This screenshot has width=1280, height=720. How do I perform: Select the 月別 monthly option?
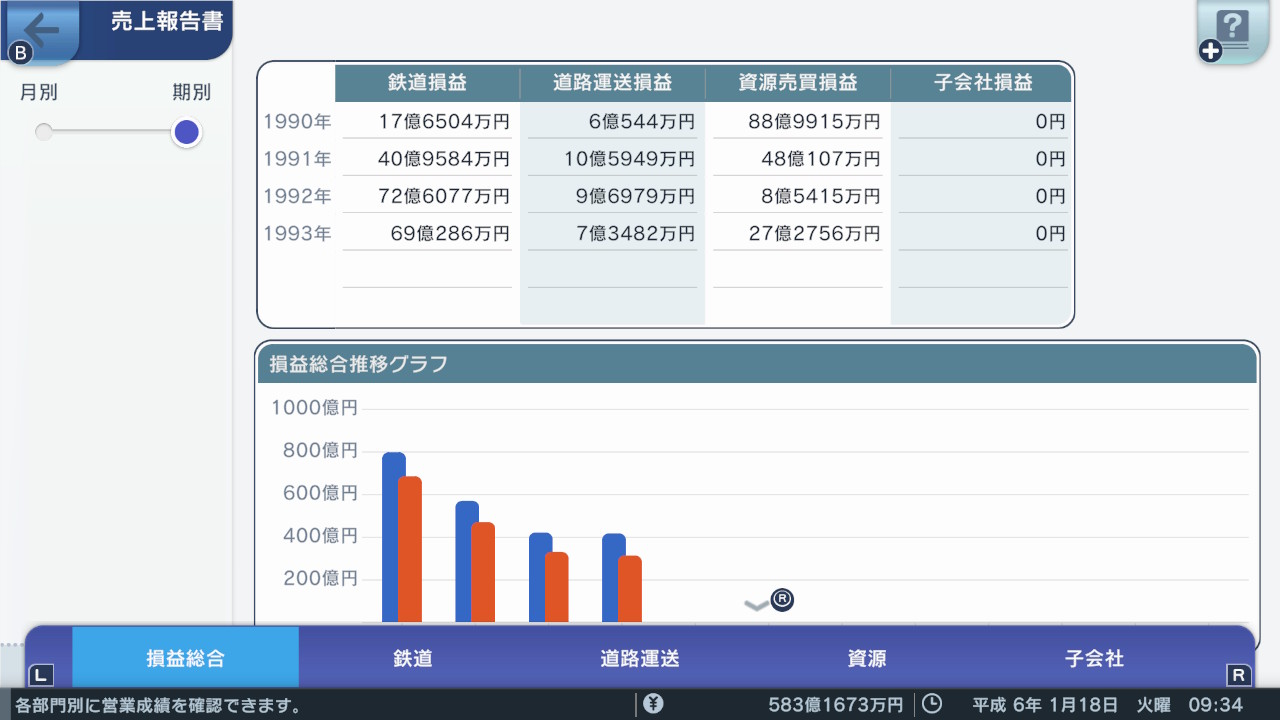tap(39, 93)
